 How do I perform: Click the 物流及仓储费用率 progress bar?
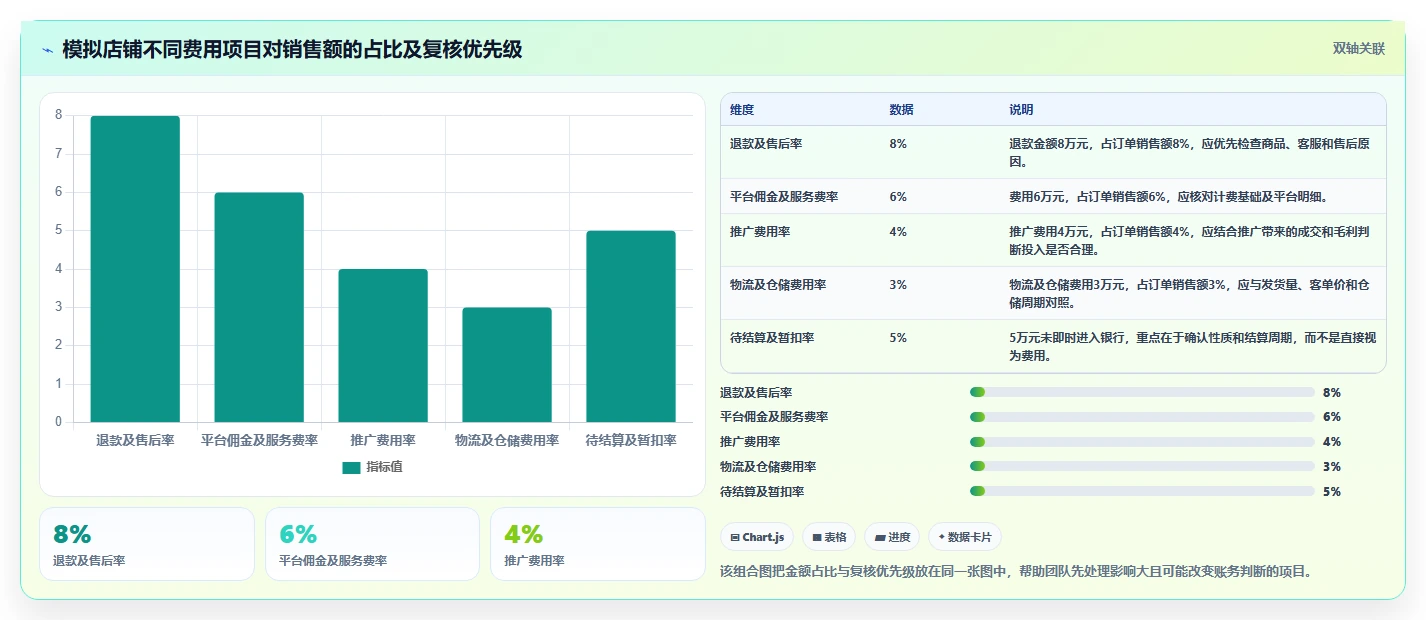[x=1142, y=466]
